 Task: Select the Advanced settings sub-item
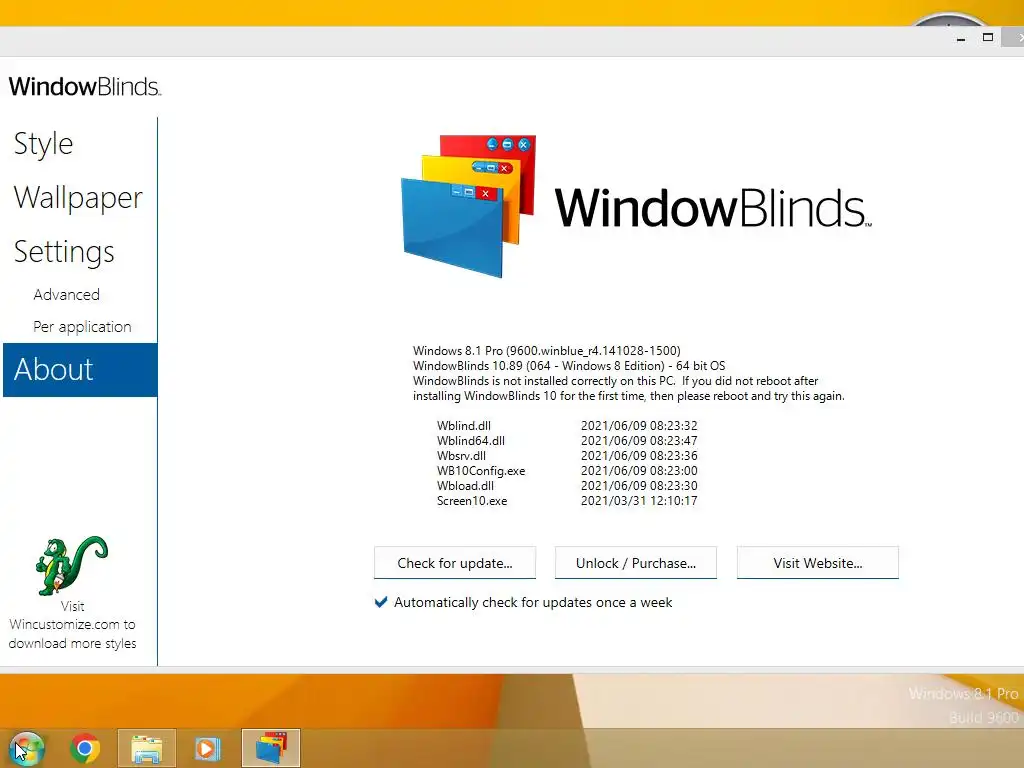click(x=67, y=295)
